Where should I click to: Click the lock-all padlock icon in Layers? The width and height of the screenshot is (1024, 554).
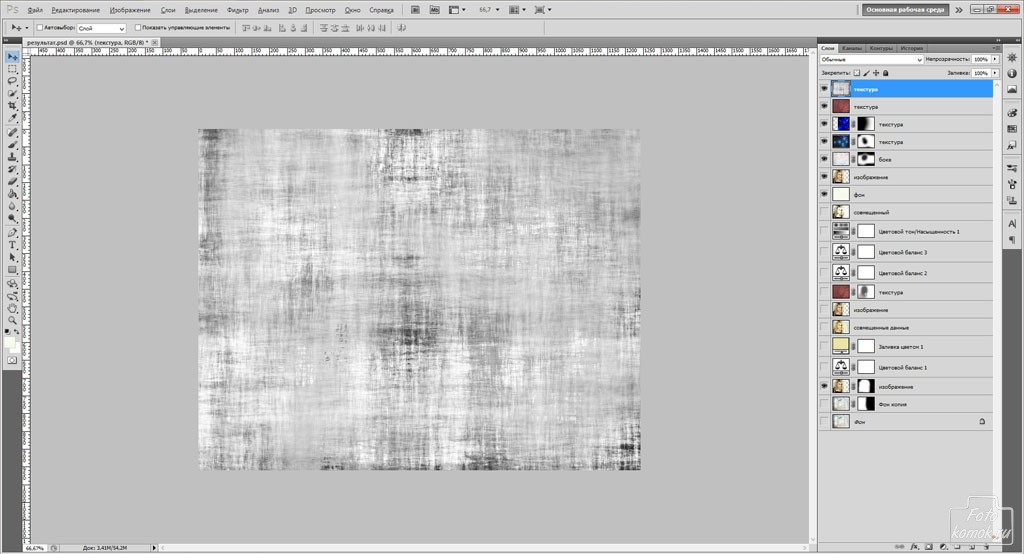pos(886,73)
